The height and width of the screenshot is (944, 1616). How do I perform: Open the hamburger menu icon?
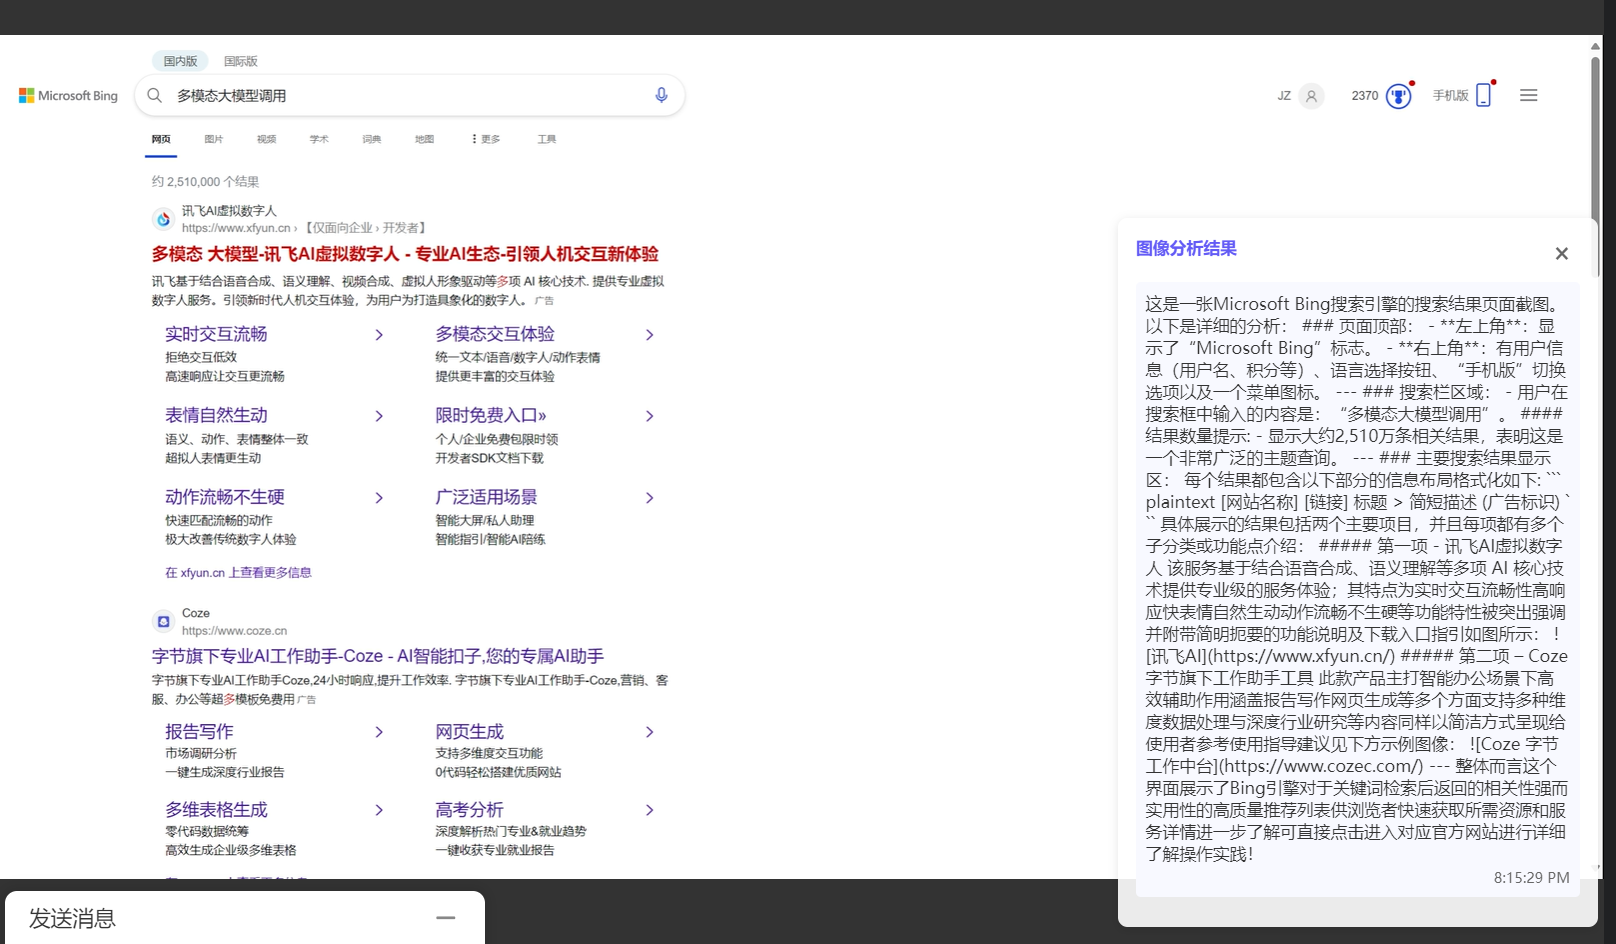point(1529,95)
